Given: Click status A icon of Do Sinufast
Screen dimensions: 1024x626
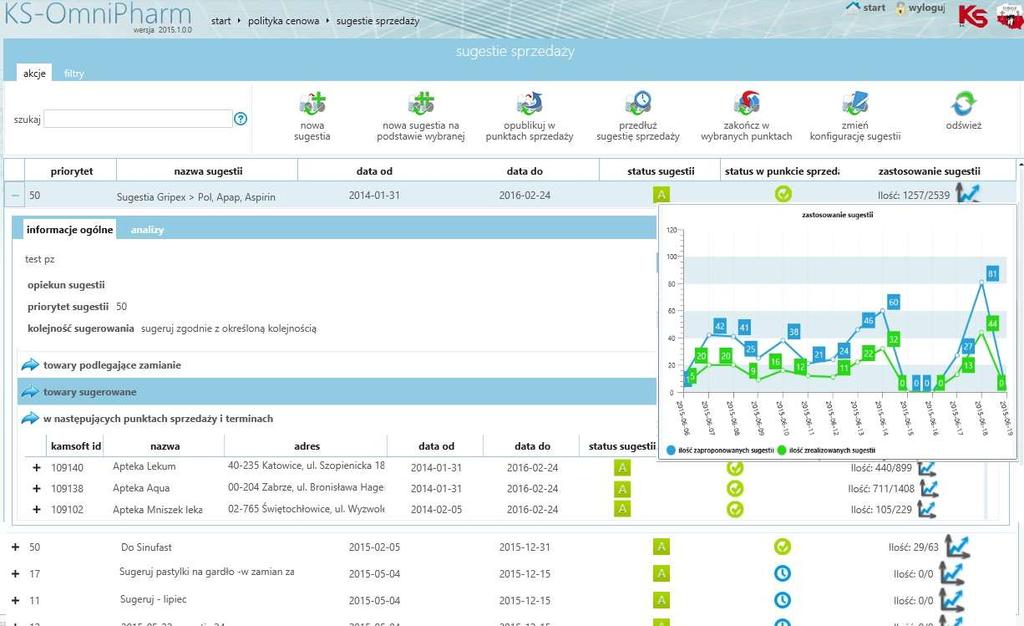Looking at the screenshot, I should pos(661,547).
